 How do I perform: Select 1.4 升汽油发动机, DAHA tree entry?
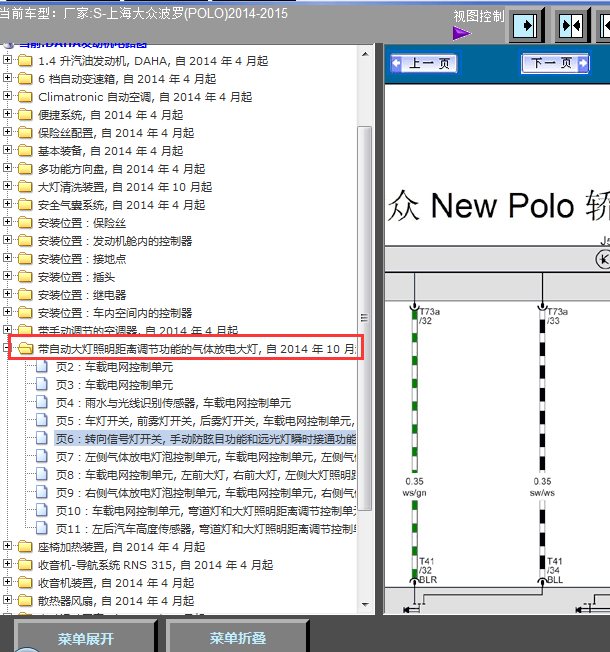153,61
